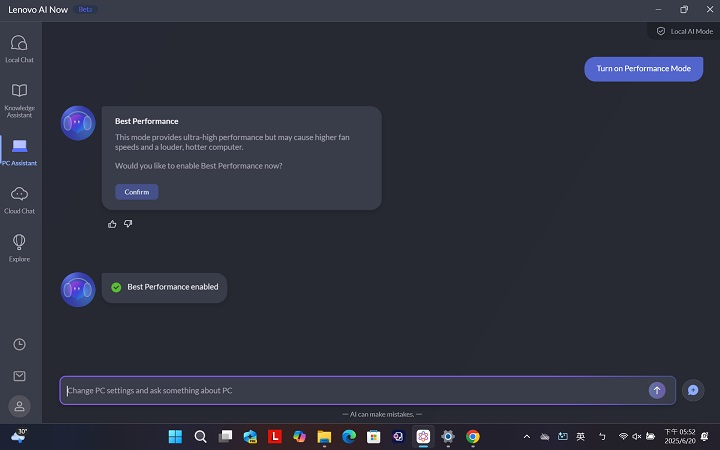Image resolution: width=720 pixels, height=450 pixels.
Task: Switch the input language indicator 英
Action: click(x=580, y=437)
